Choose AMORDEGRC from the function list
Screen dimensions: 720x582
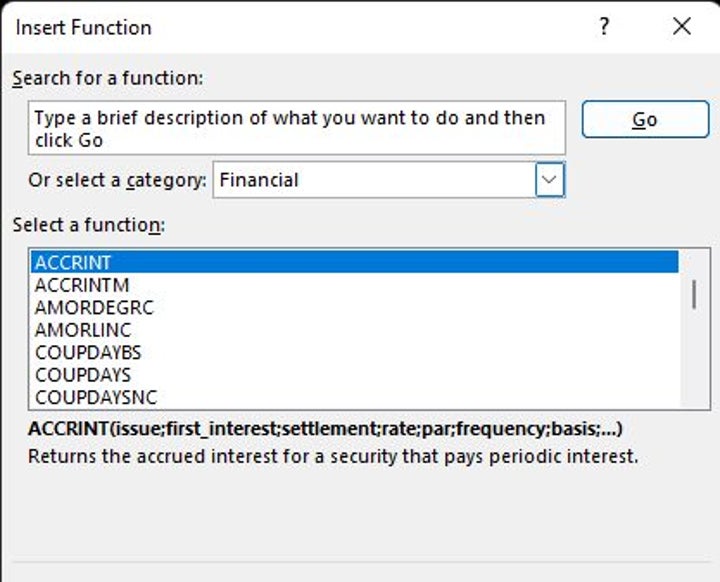(94, 307)
